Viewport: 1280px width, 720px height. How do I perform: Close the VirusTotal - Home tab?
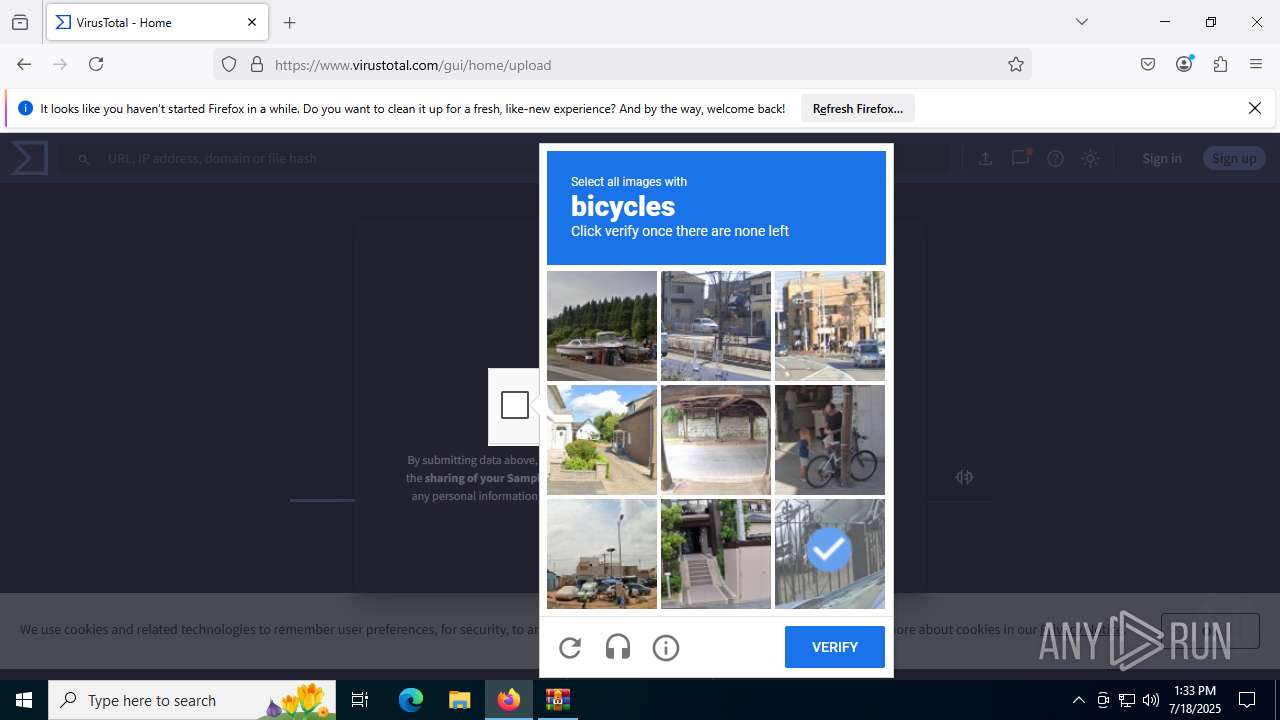pyautogui.click(x=252, y=22)
